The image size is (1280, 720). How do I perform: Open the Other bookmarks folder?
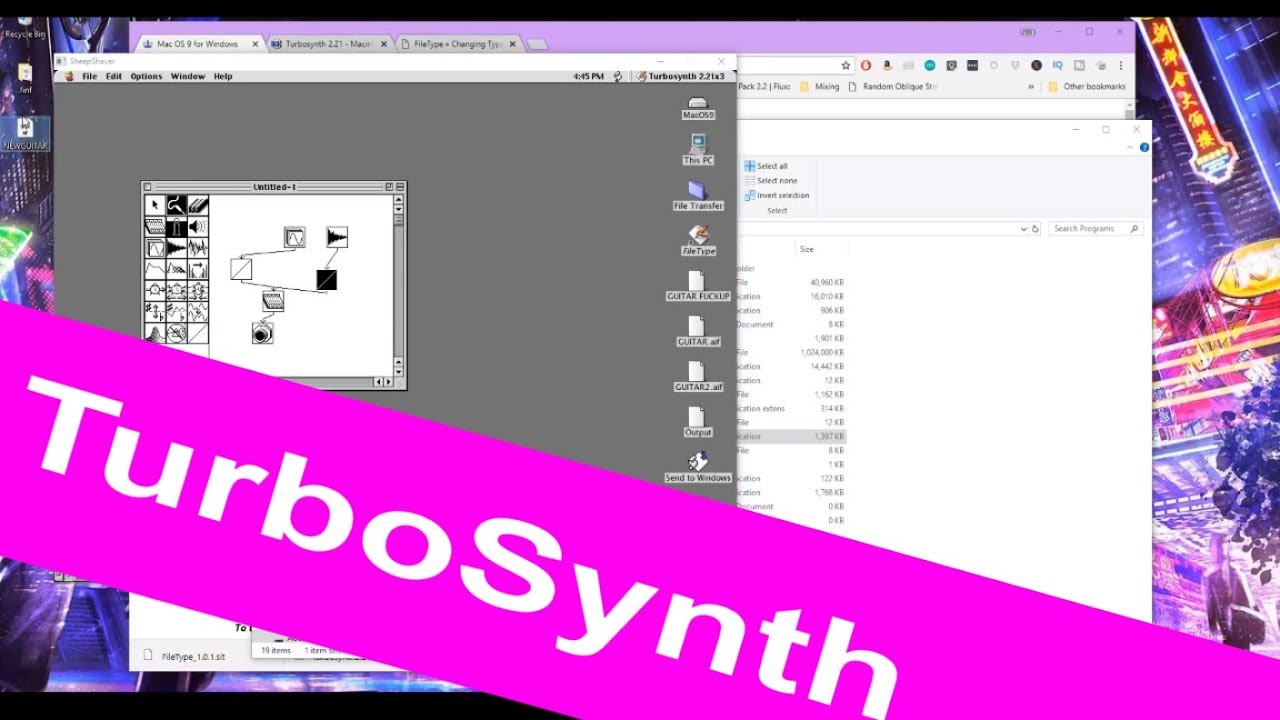[1086, 87]
